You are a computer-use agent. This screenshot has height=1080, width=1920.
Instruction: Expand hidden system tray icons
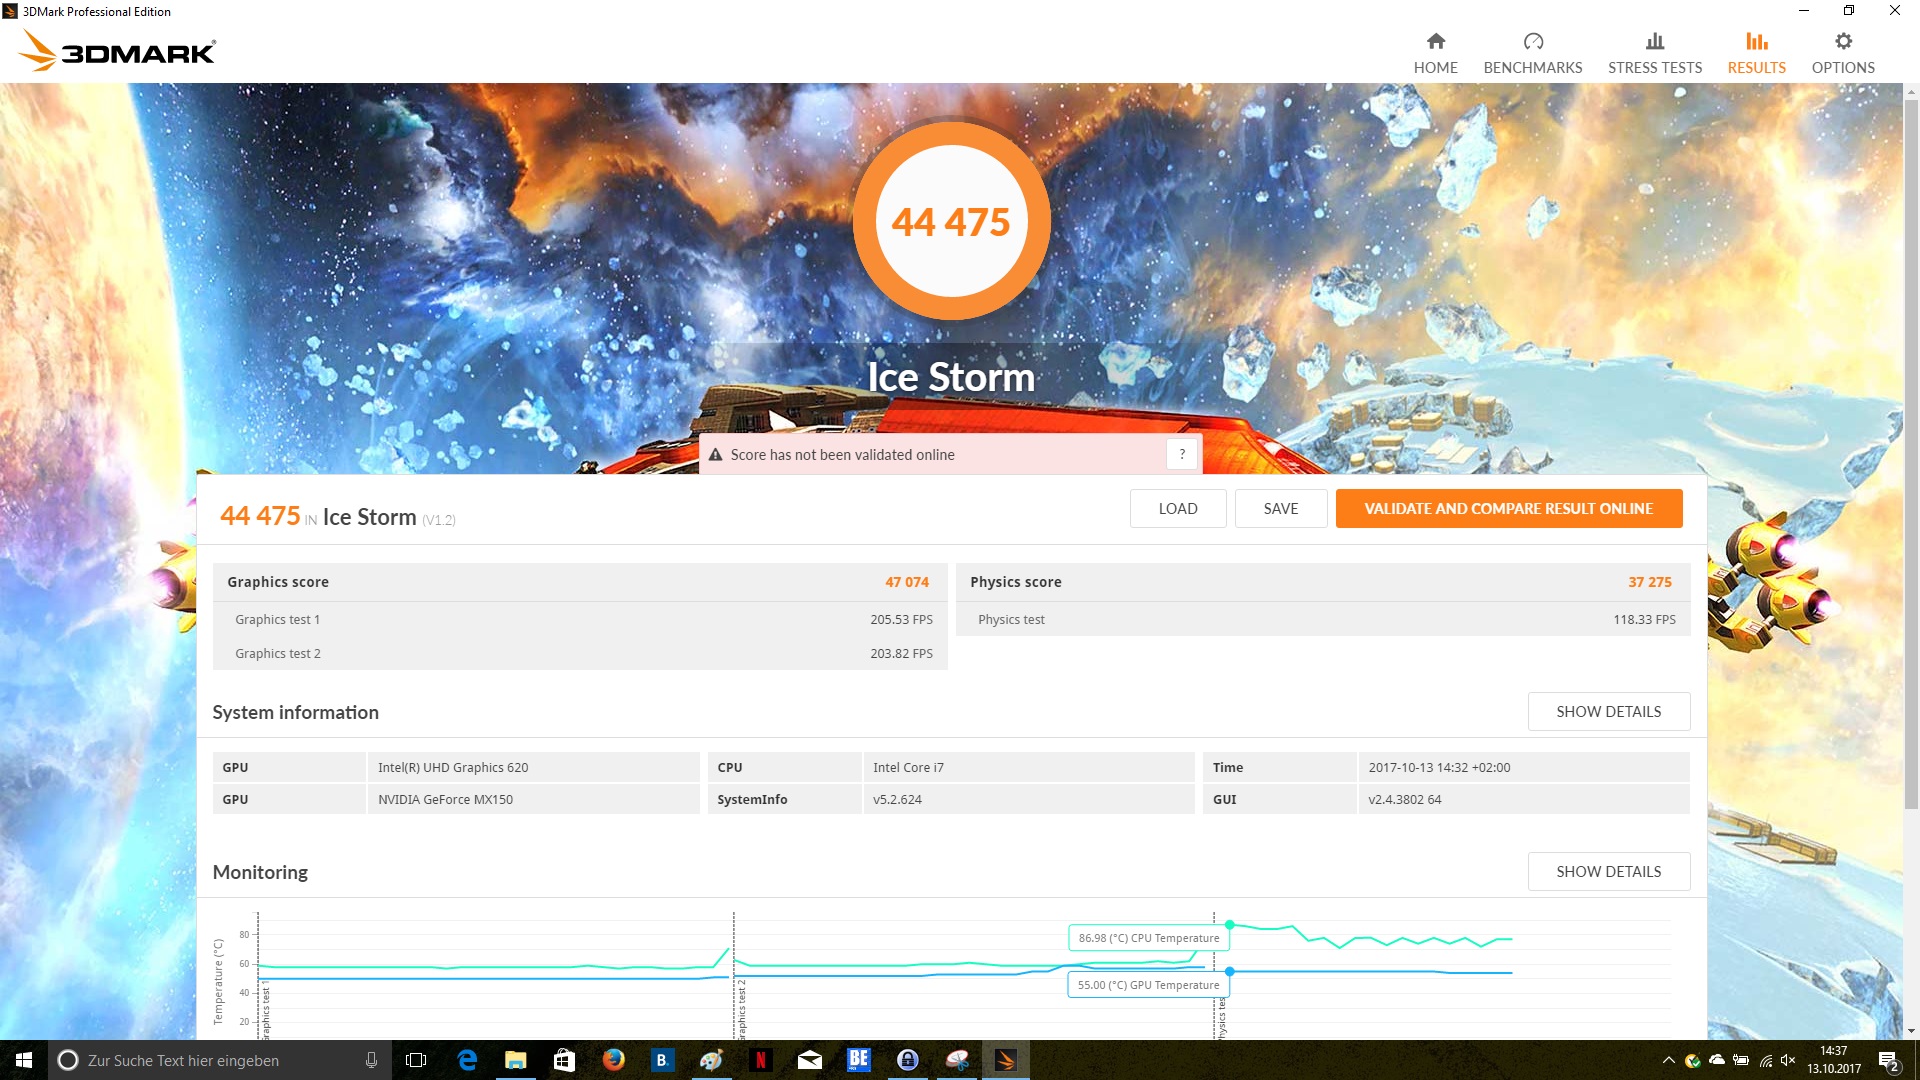pos(1667,1060)
